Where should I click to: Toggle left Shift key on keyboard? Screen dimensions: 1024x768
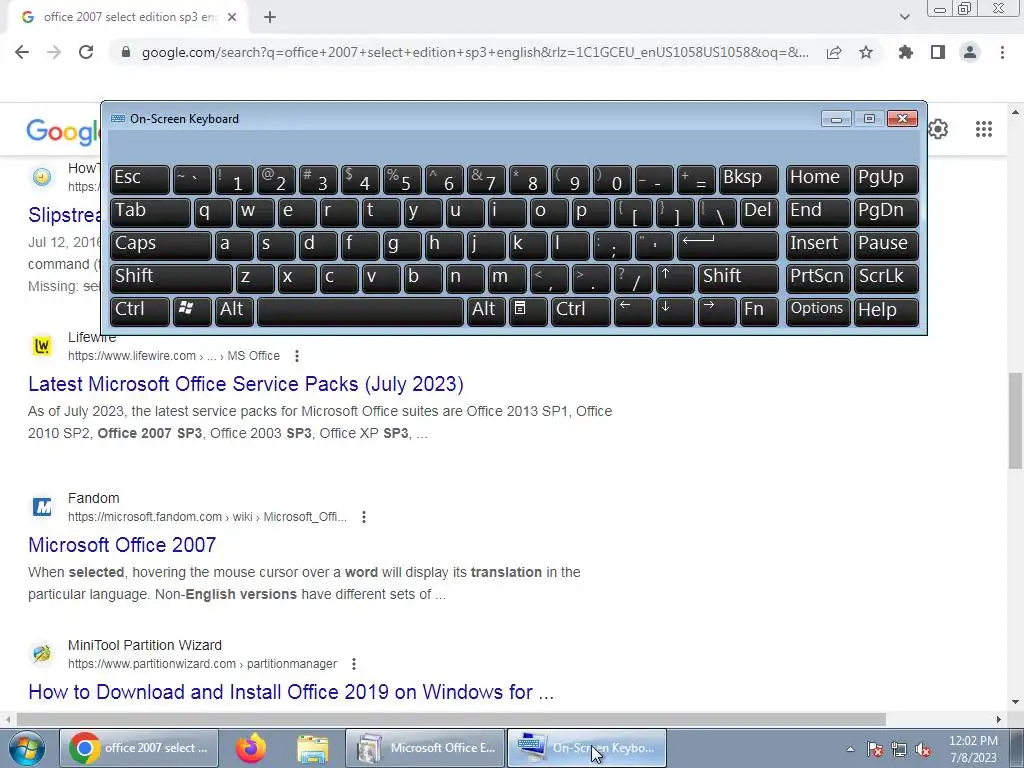(x=171, y=278)
